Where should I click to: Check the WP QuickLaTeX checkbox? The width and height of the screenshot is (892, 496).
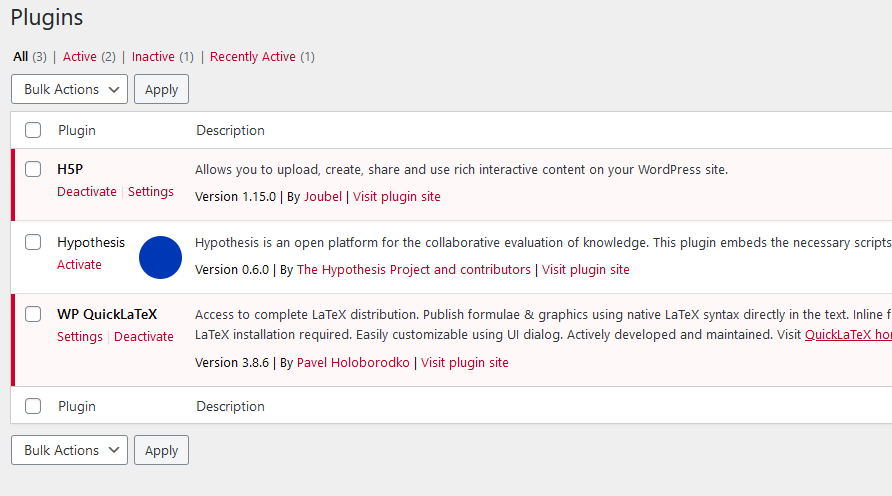tap(33, 314)
